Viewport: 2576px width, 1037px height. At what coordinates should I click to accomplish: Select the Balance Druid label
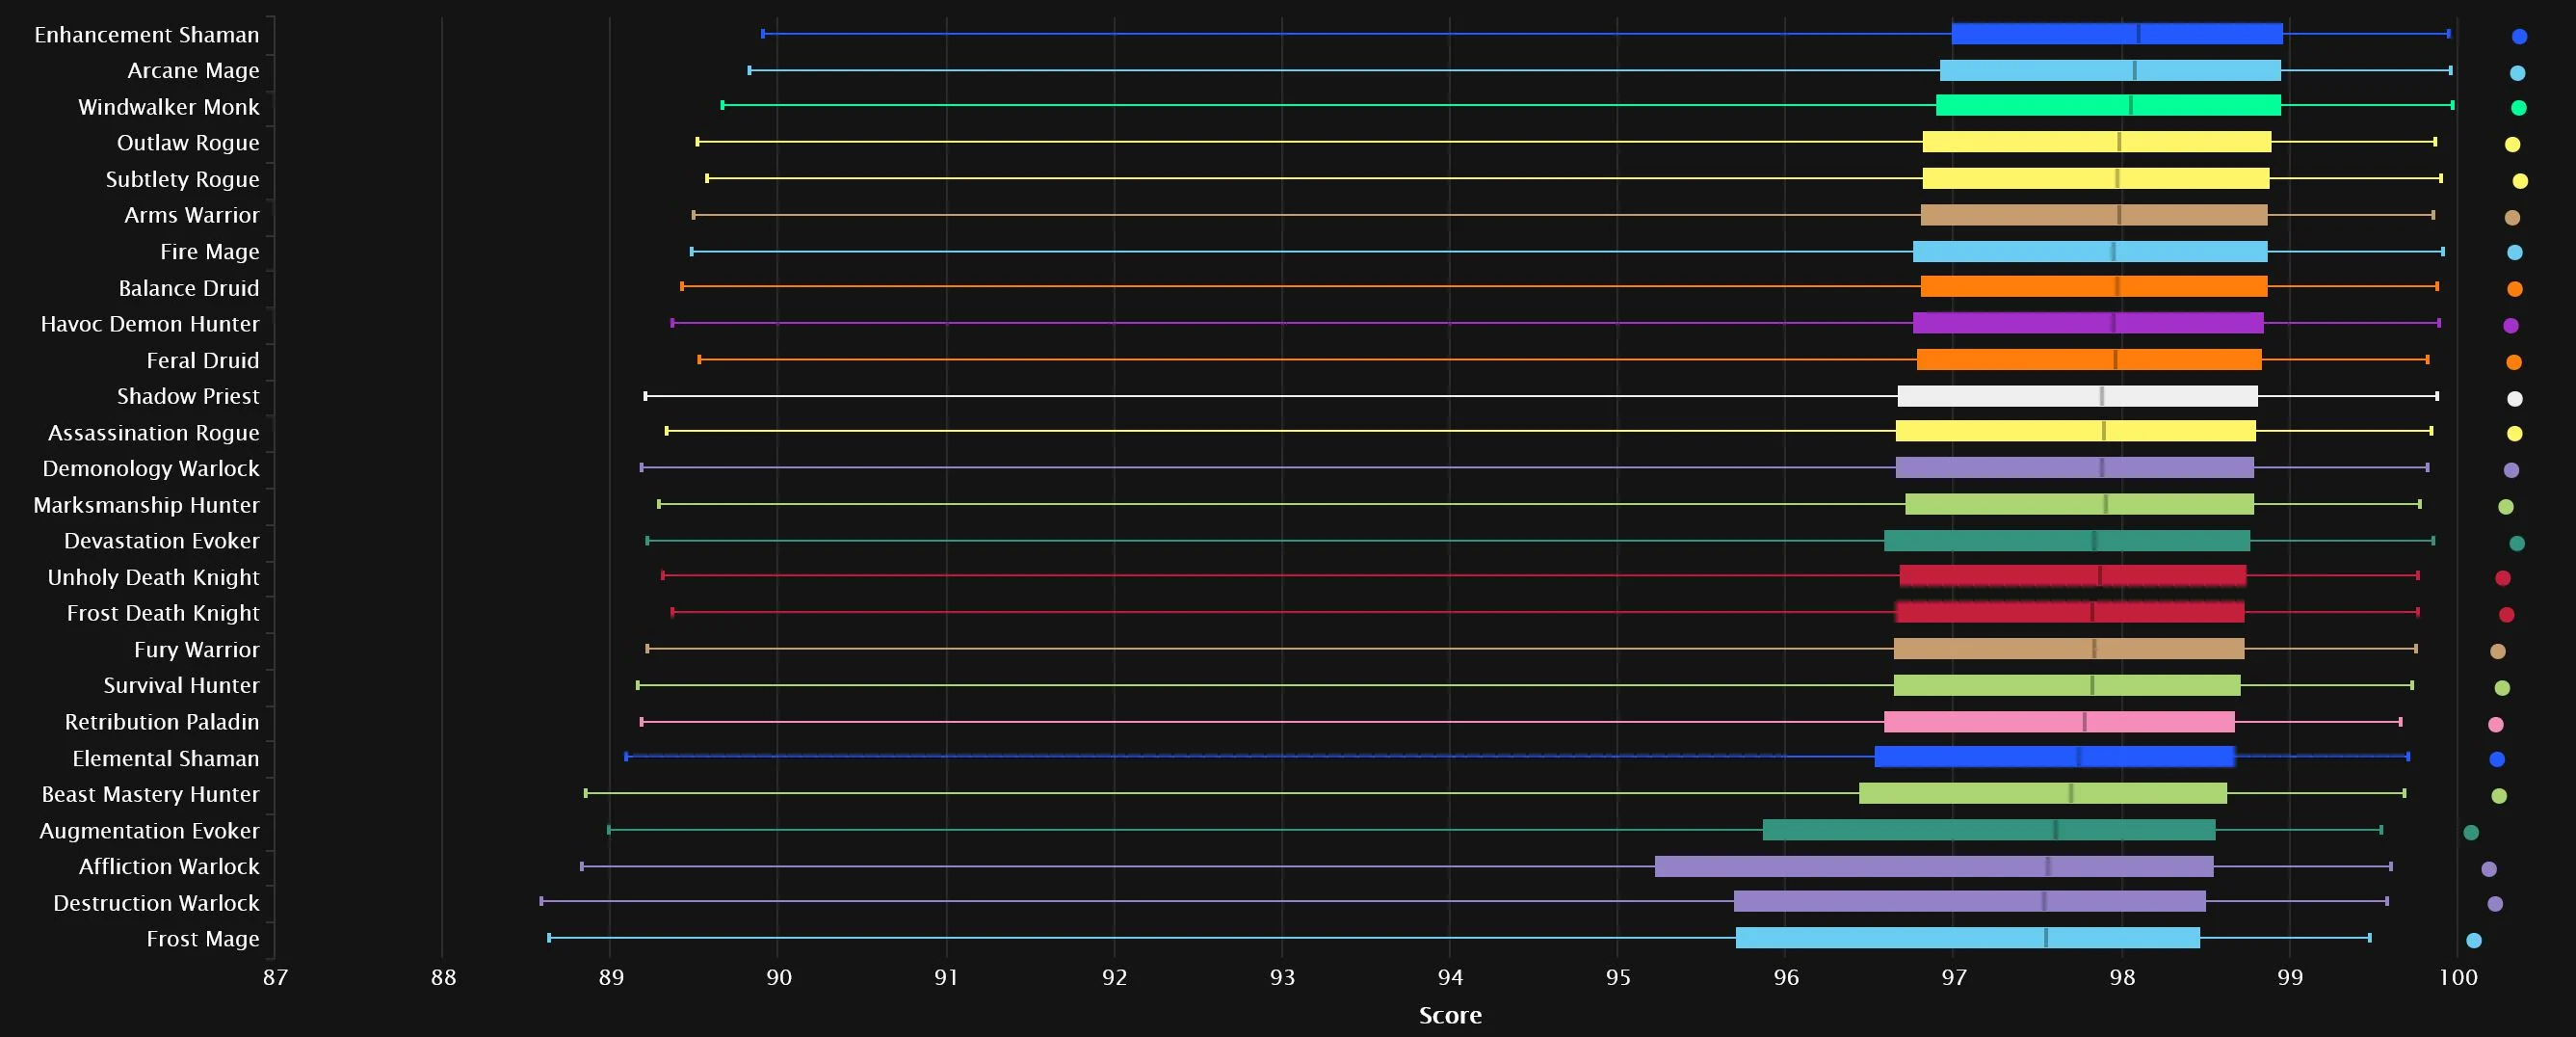(188, 288)
